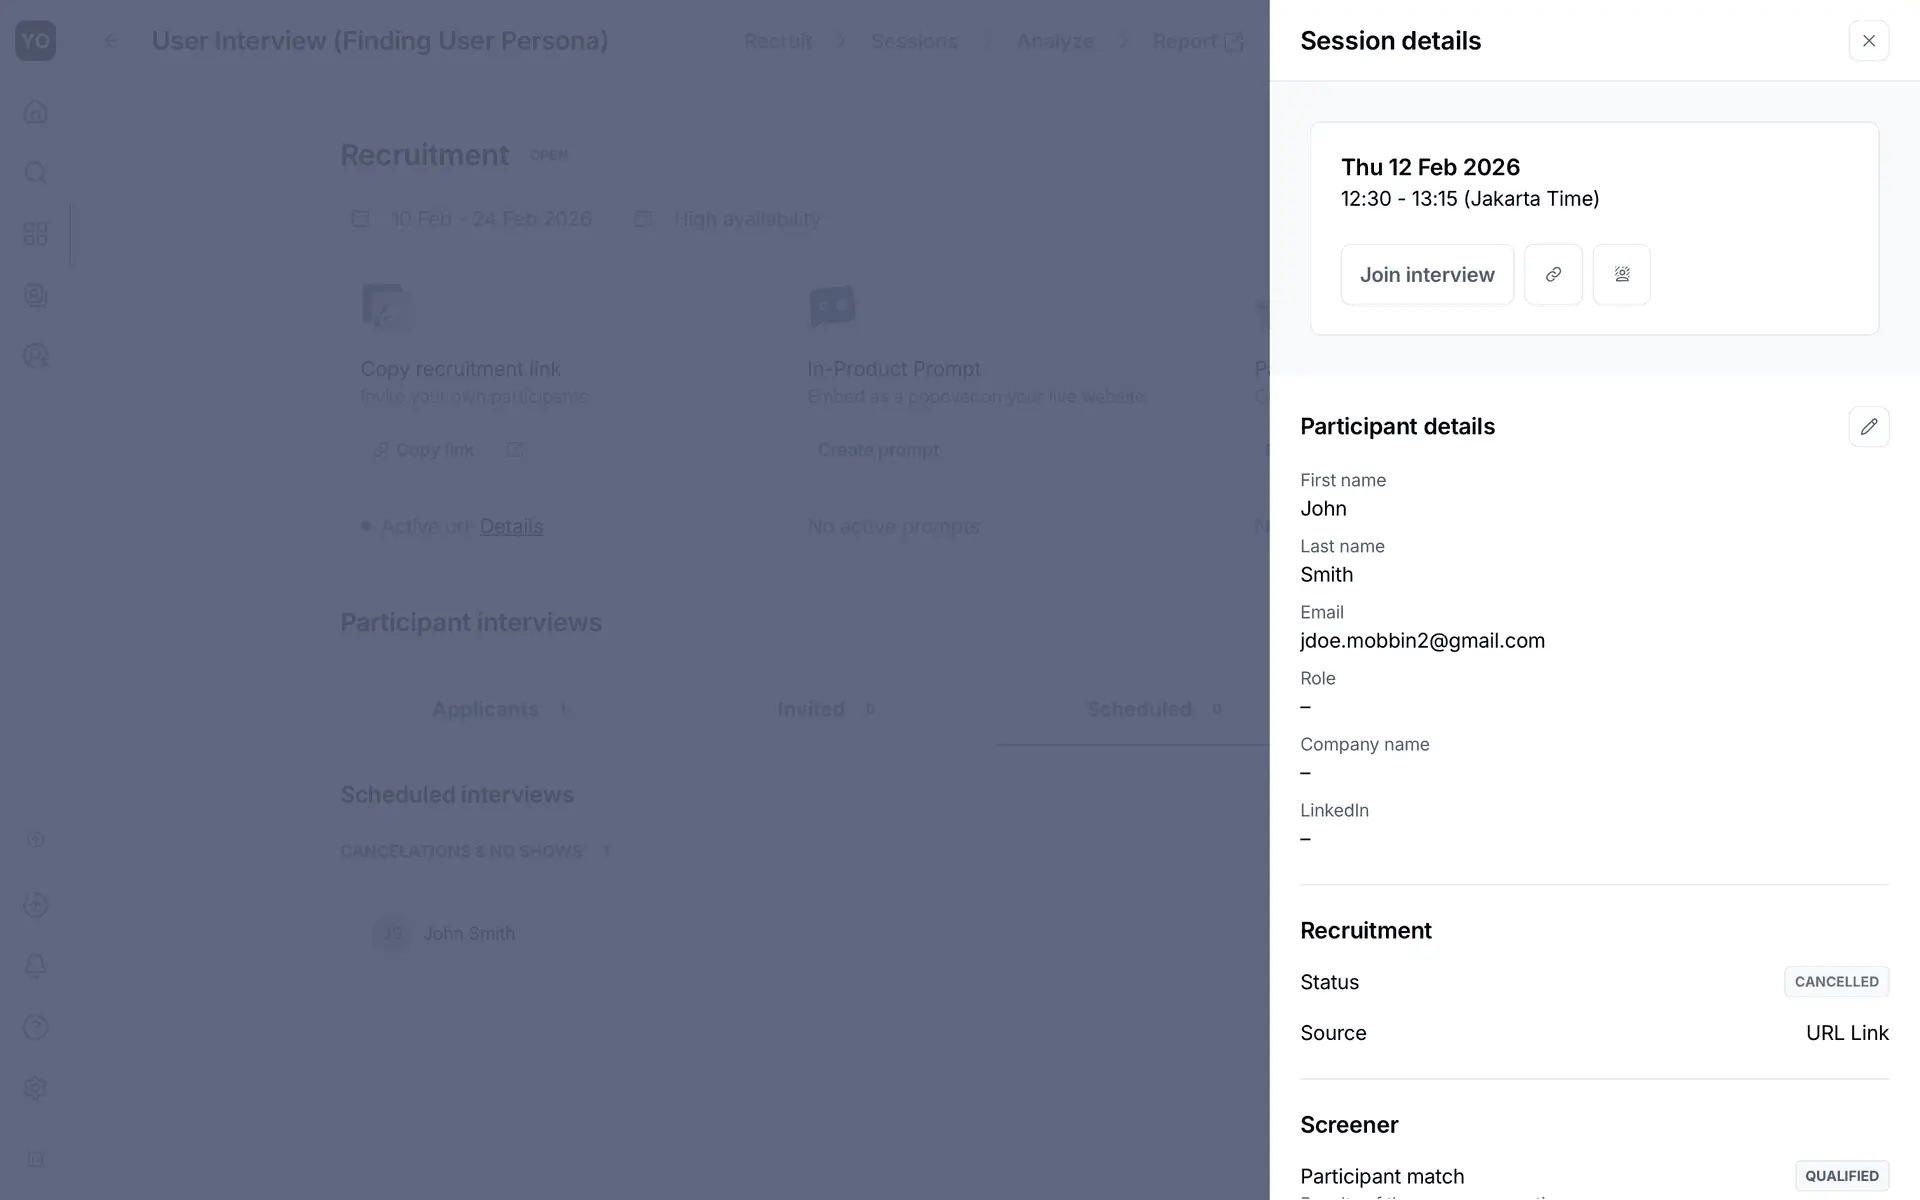The image size is (1920, 1200).
Task: Open the home icon in the sidebar
Action: 36,111
